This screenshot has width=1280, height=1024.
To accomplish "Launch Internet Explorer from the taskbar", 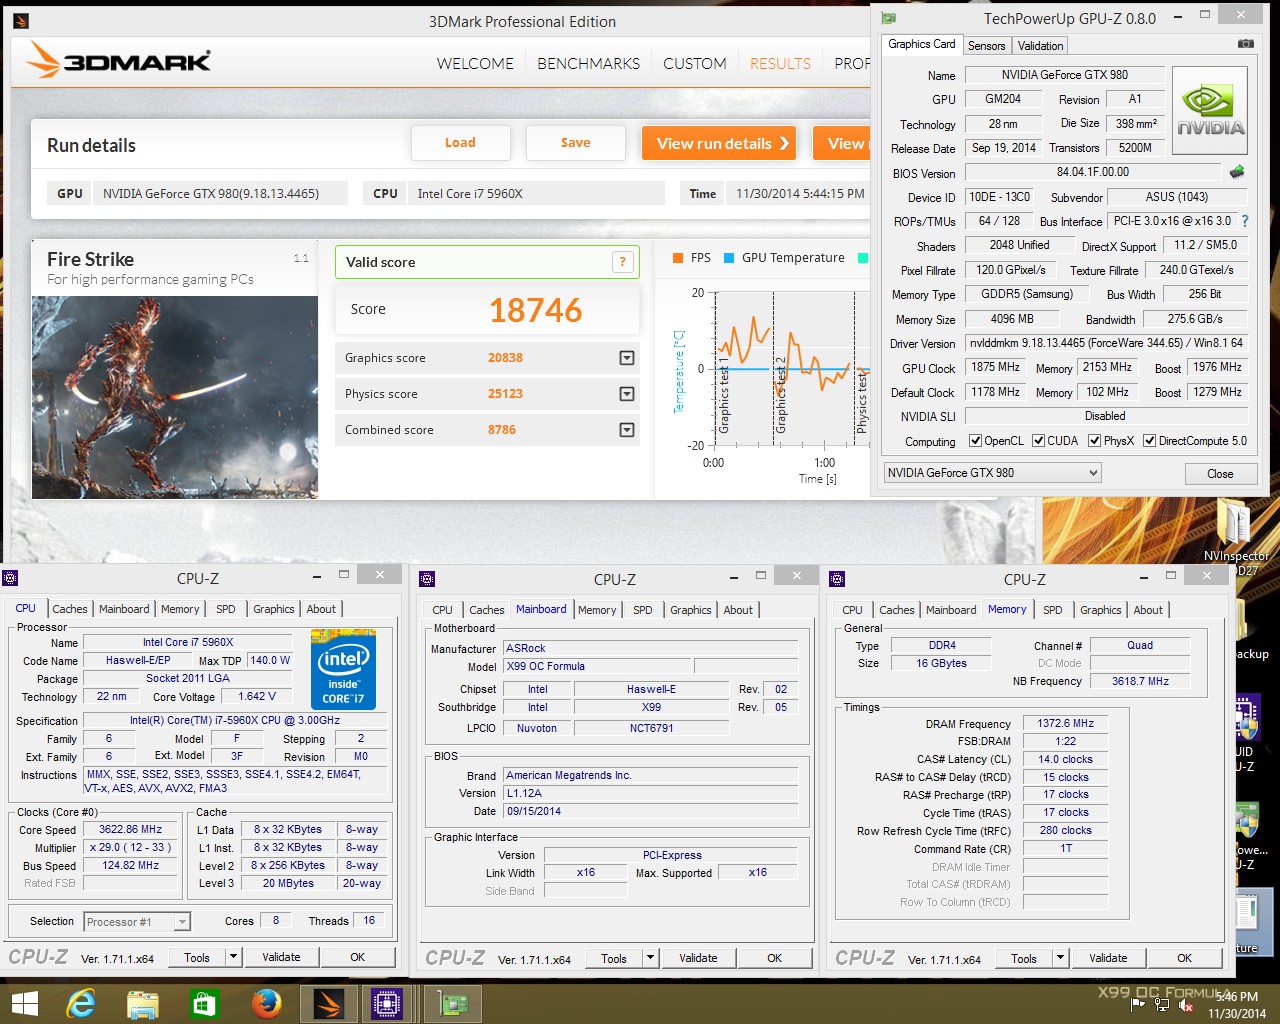I will [81, 1003].
